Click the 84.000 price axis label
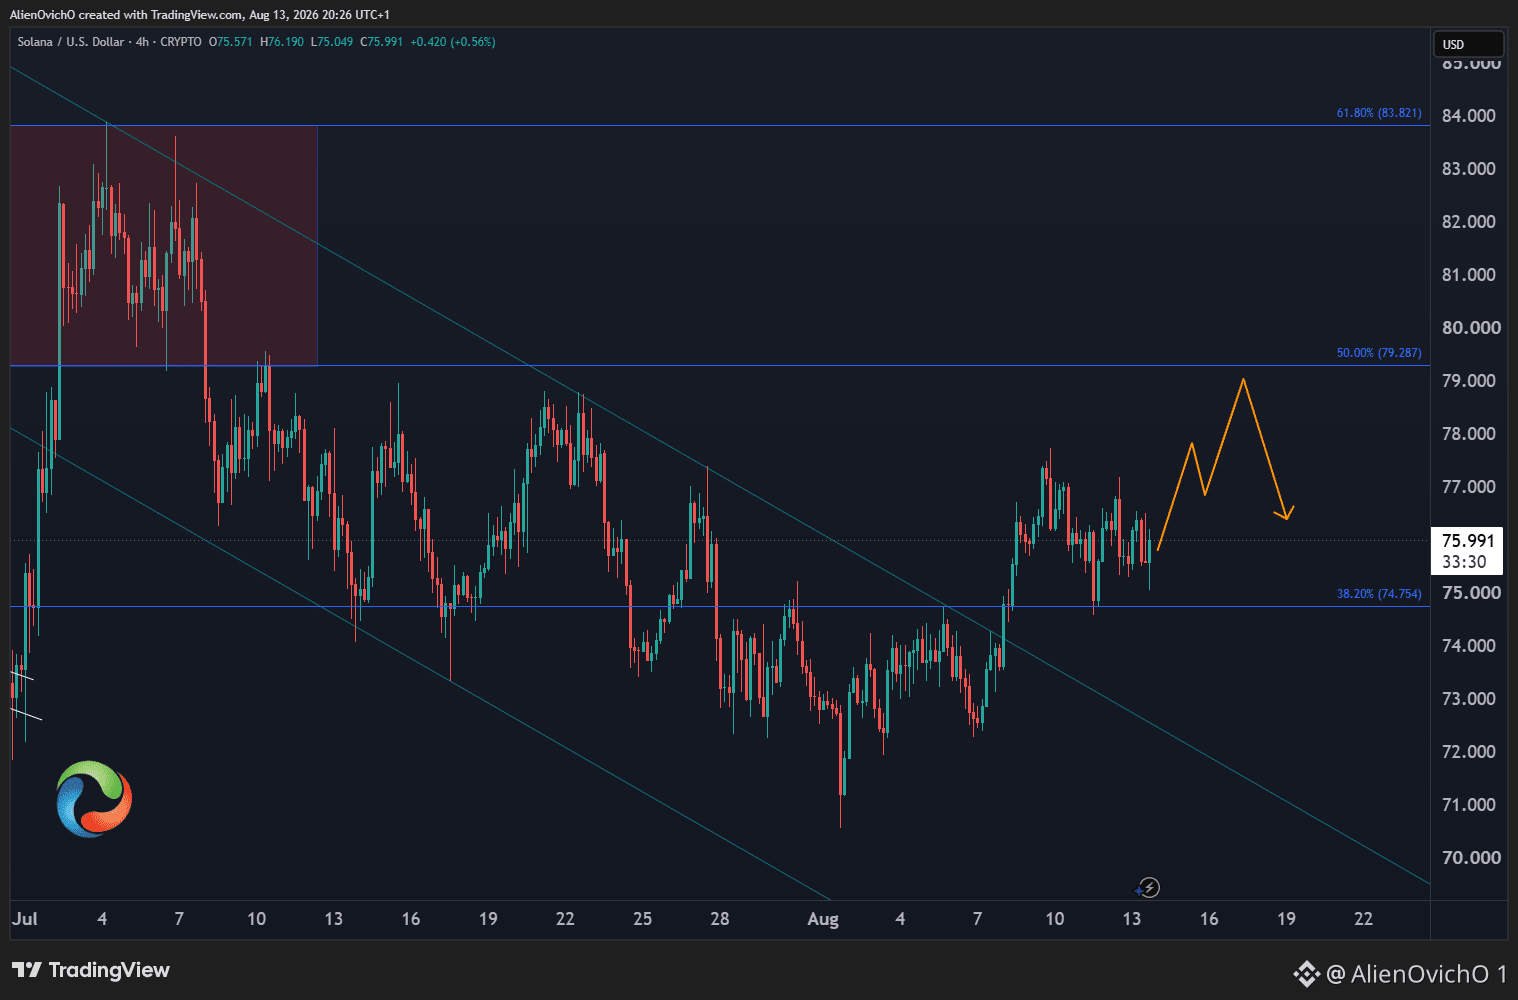This screenshot has width=1518, height=1000. point(1469,116)
